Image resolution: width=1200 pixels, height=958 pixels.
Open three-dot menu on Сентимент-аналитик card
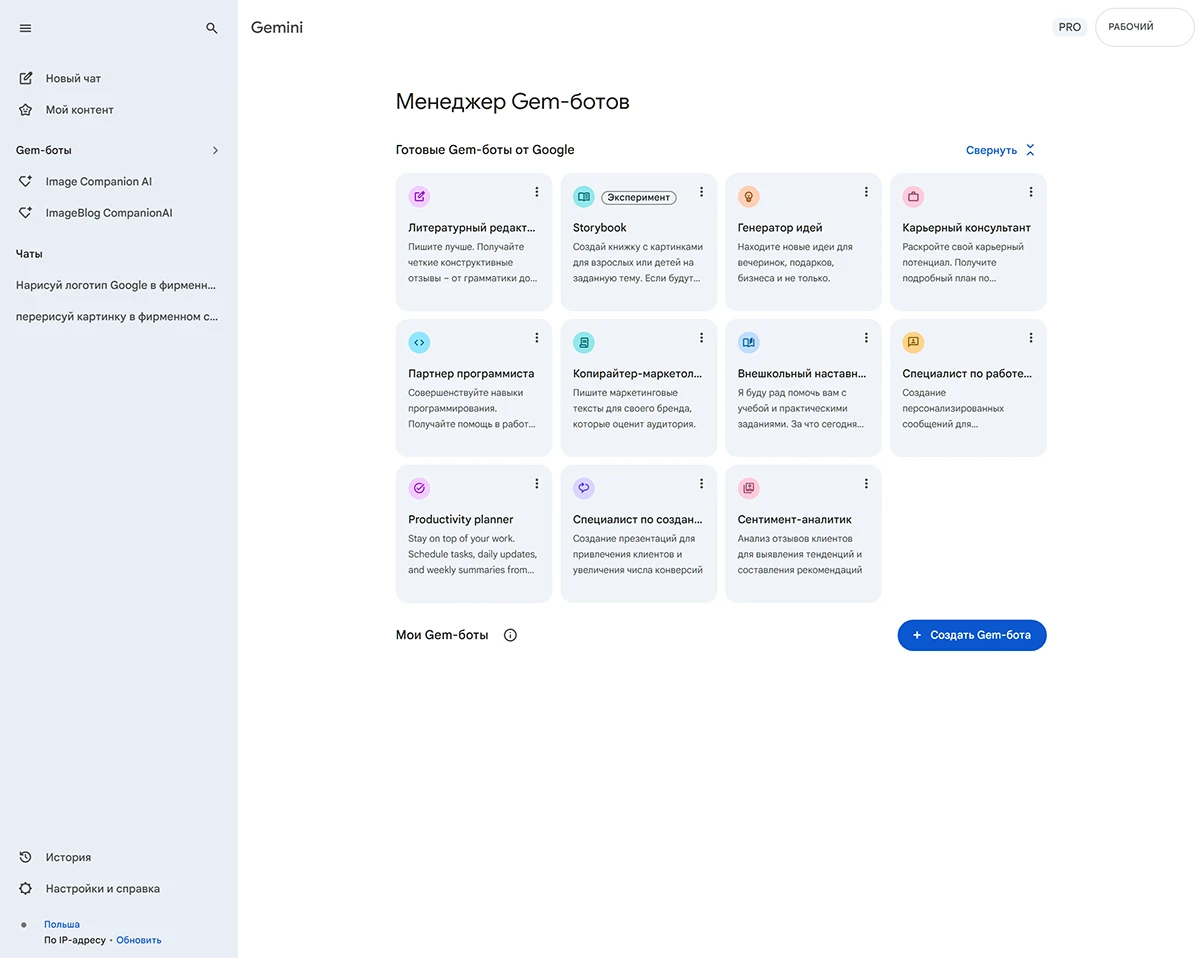click(866, 484)
